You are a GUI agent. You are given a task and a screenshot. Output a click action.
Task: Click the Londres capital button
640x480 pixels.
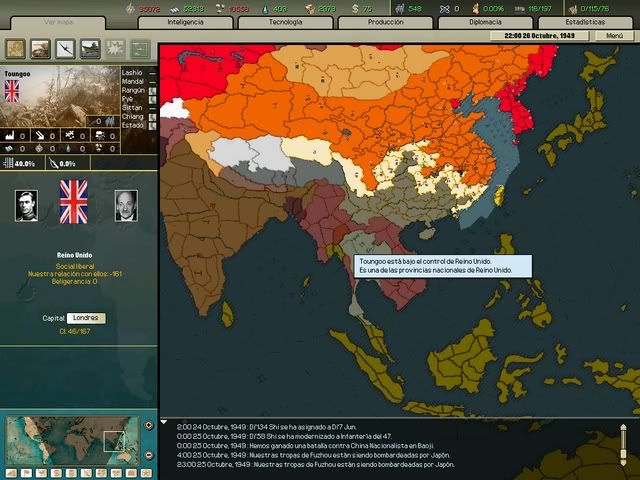pos(86,318)
